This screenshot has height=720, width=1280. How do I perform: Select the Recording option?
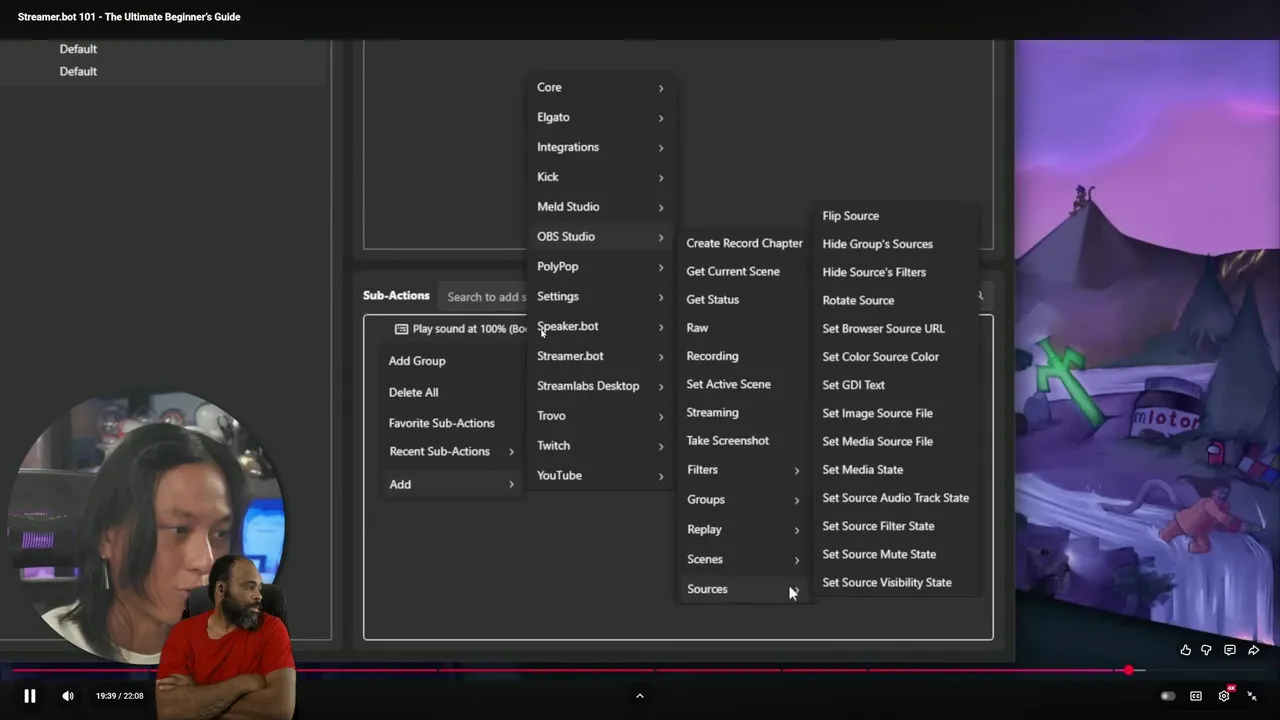coord(712,356)
